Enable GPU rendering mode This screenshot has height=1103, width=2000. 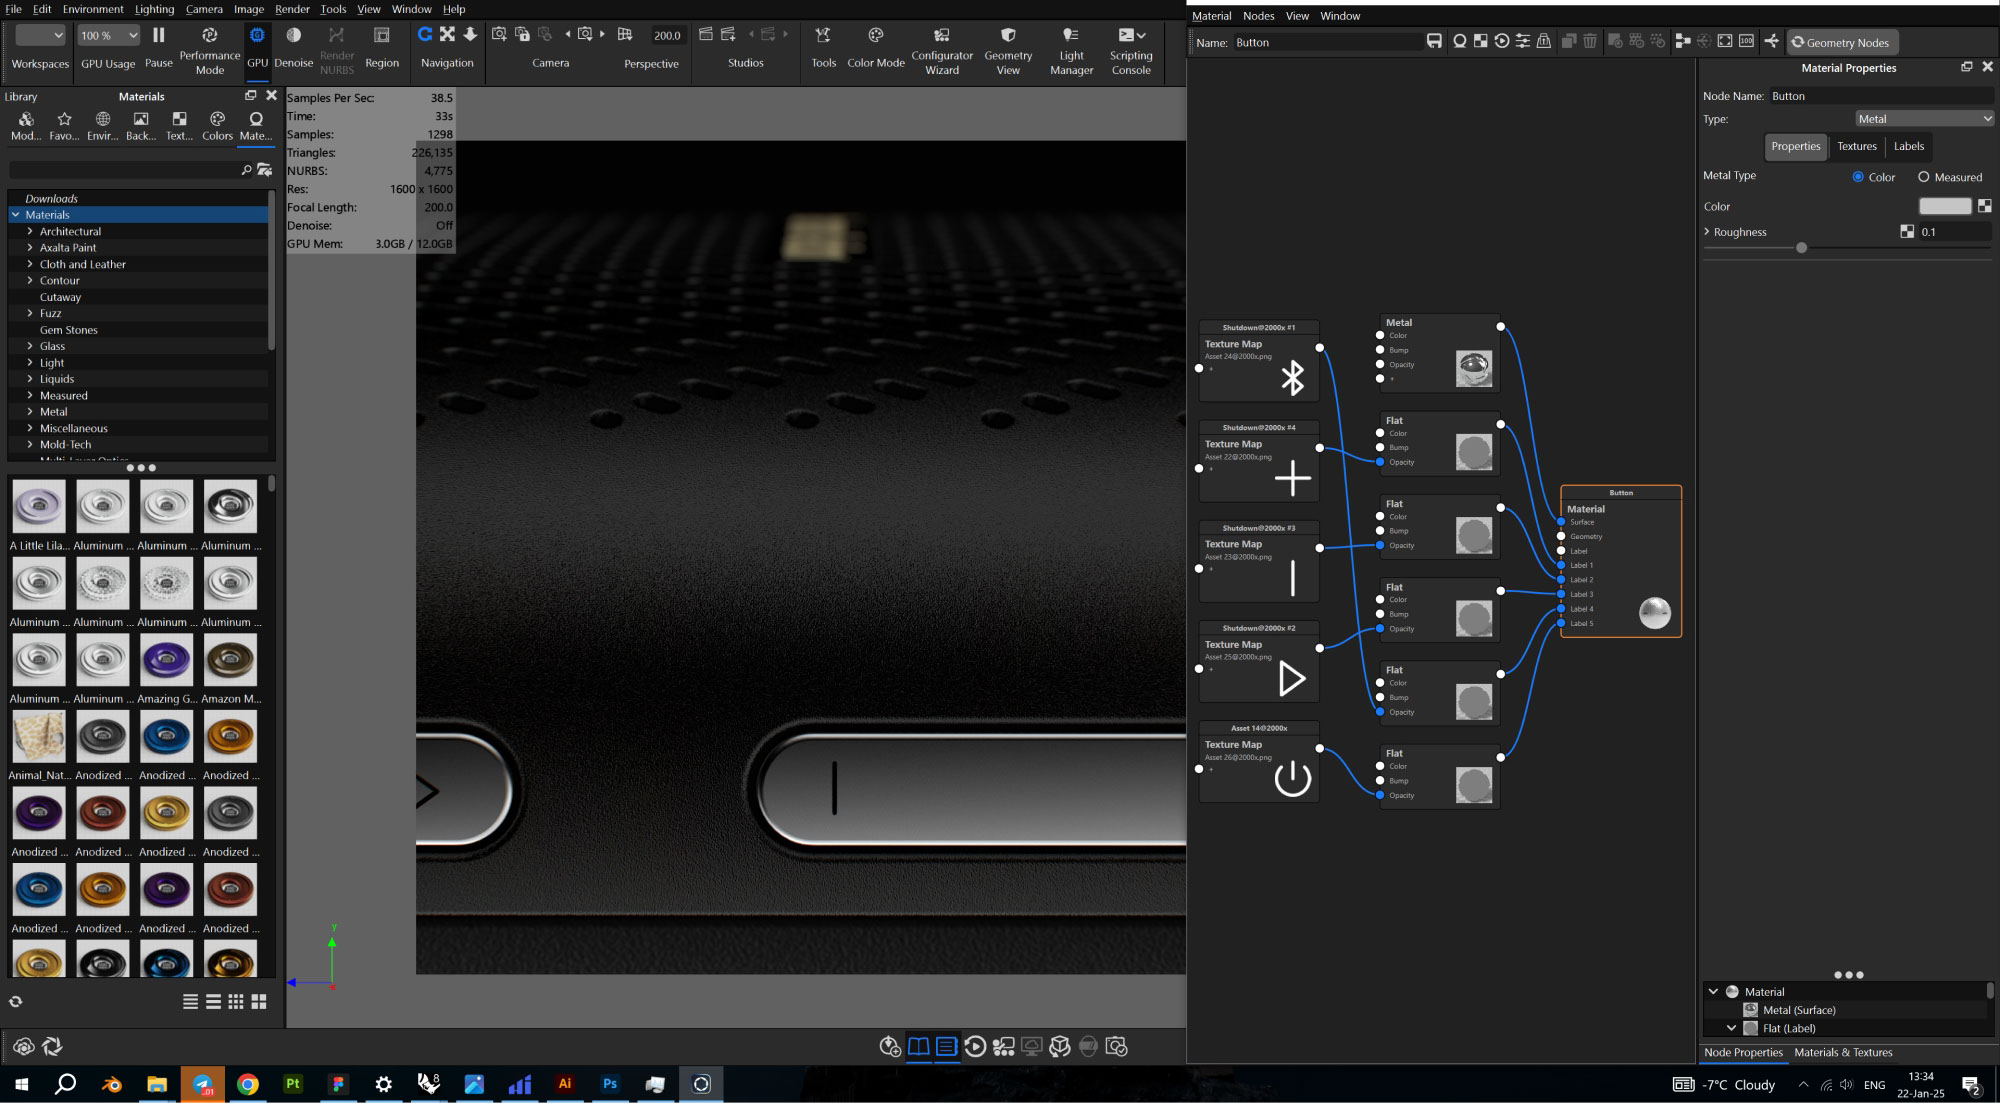[257, 36]
